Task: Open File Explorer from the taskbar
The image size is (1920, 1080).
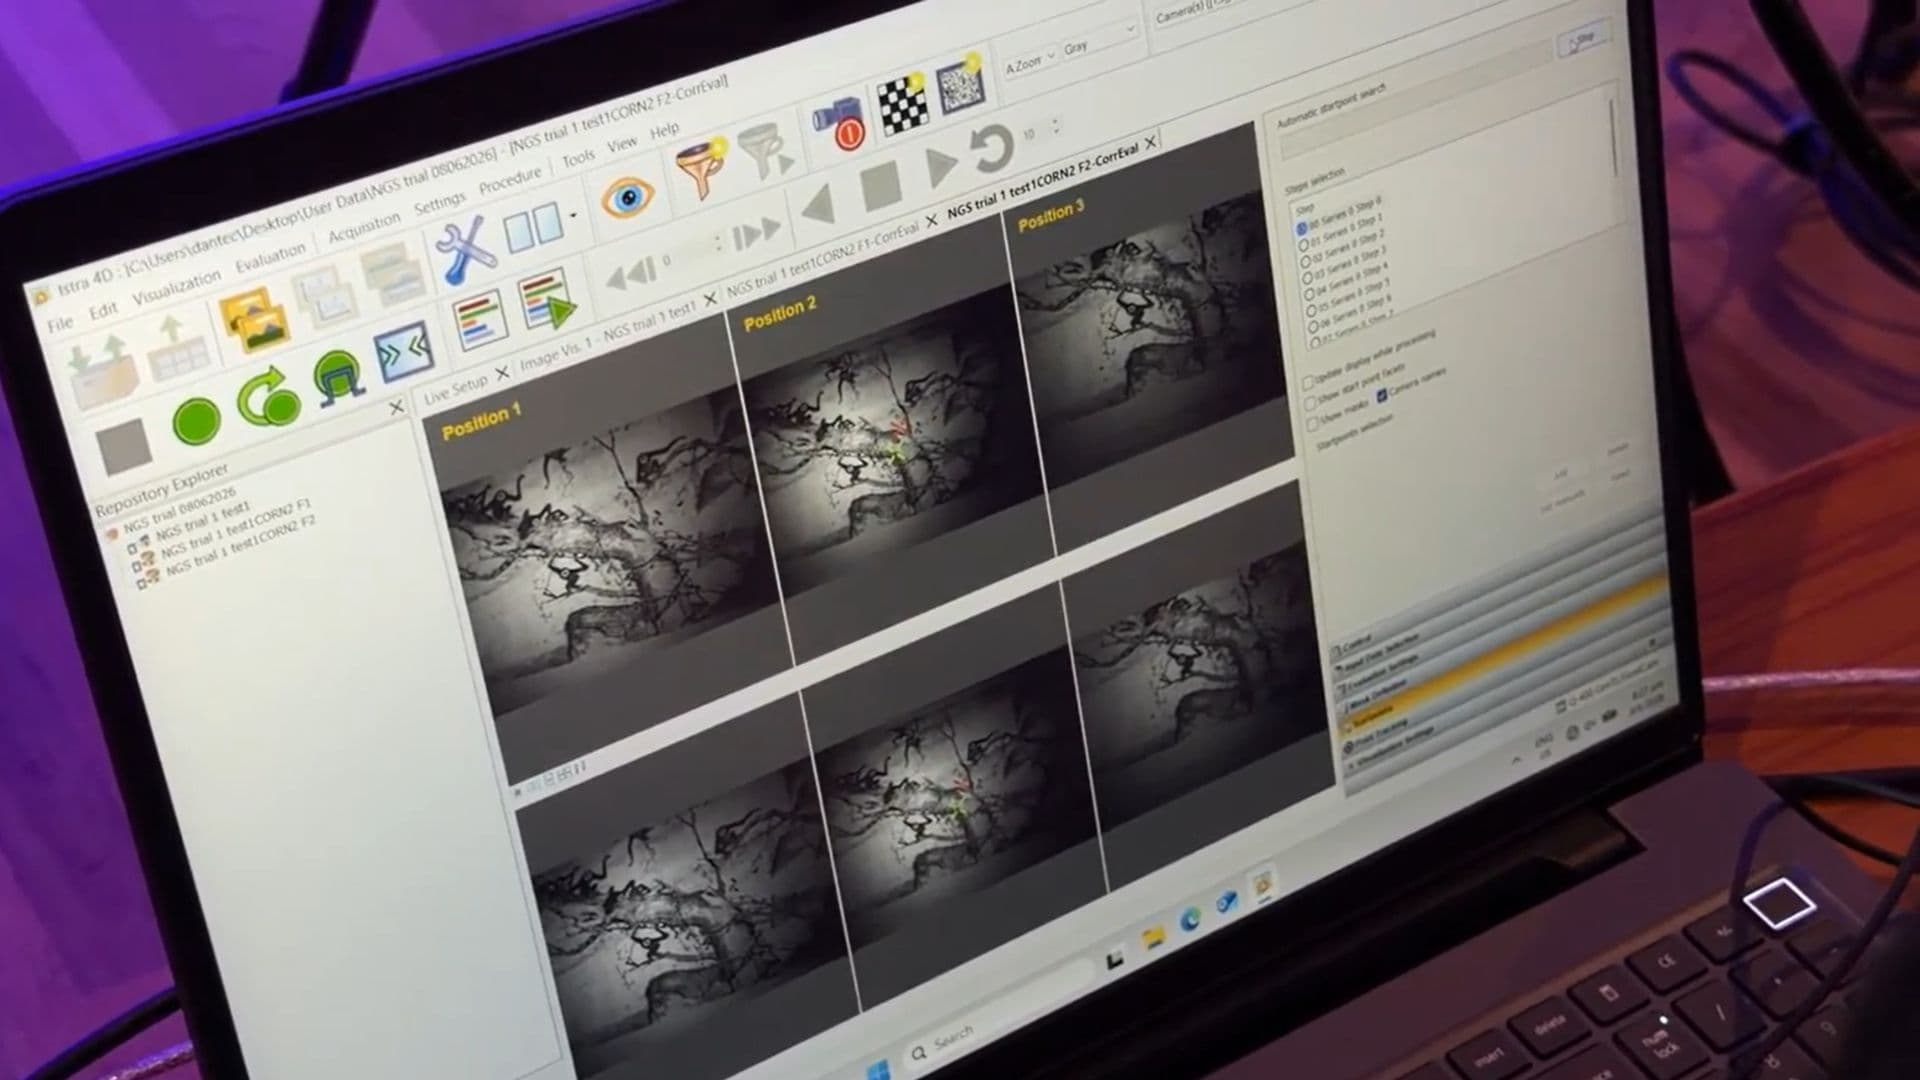Action: point(1153,936)
